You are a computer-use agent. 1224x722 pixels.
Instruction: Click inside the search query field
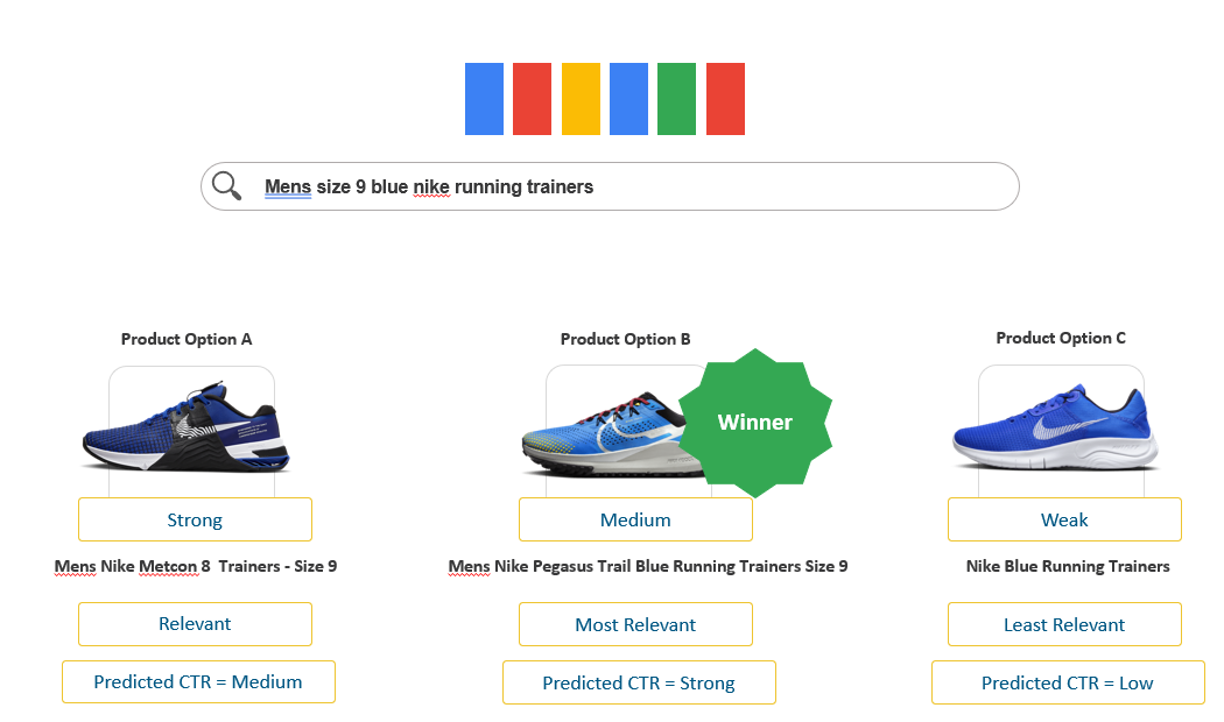tap(610, 186)
